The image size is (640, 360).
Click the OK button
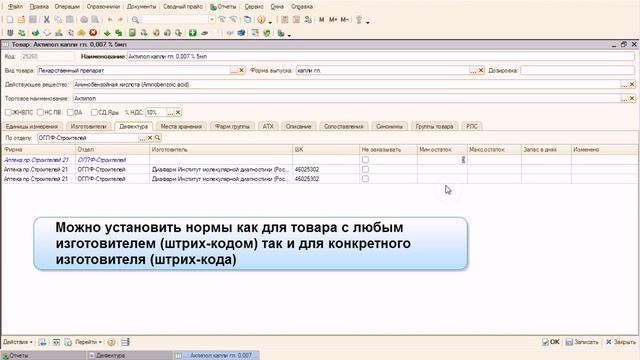[551, 342]
